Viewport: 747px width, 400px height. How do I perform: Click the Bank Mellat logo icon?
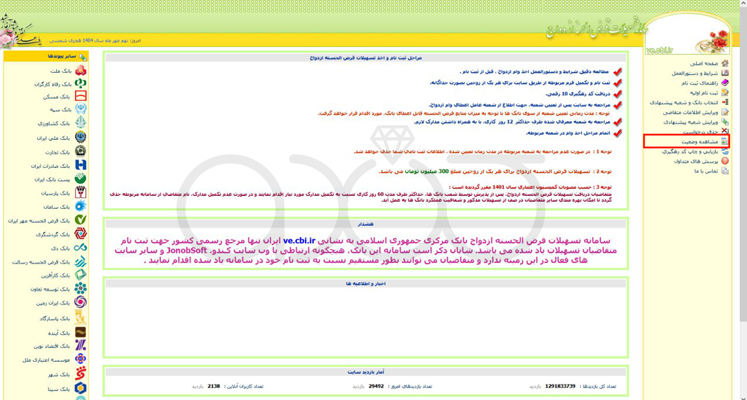click(x=81, y=71)
